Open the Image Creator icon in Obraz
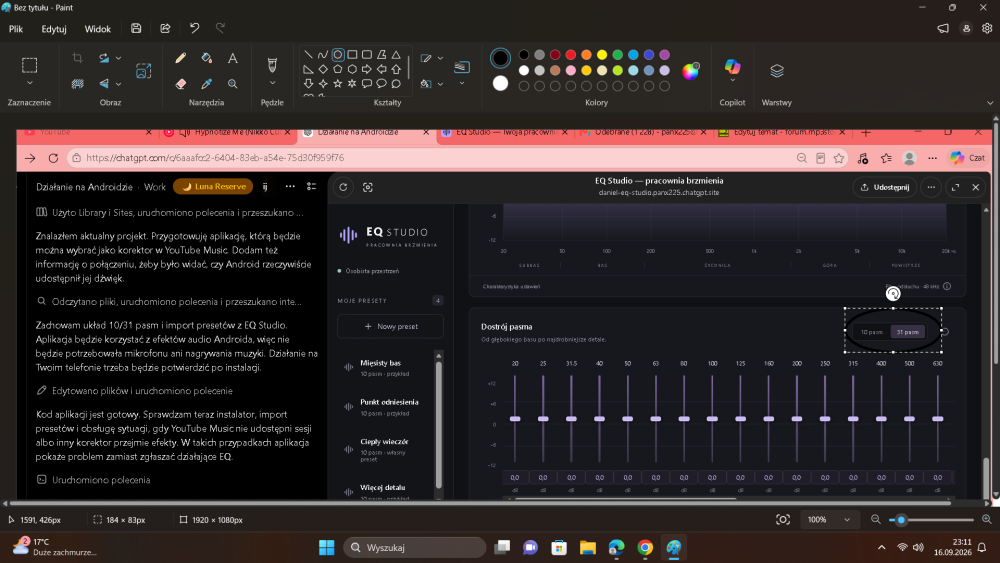Image resolution: width=1000 pixels, height=563 pixels. (x=143, y=71)
